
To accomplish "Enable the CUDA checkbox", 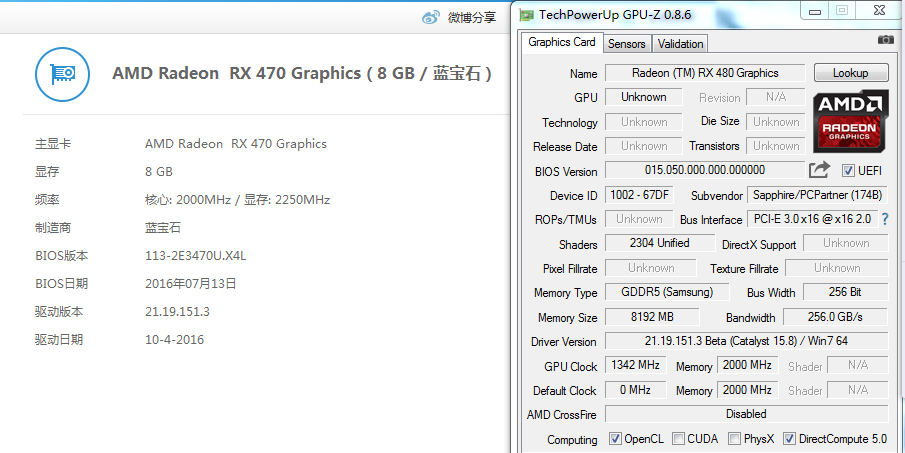I will 678,439.
